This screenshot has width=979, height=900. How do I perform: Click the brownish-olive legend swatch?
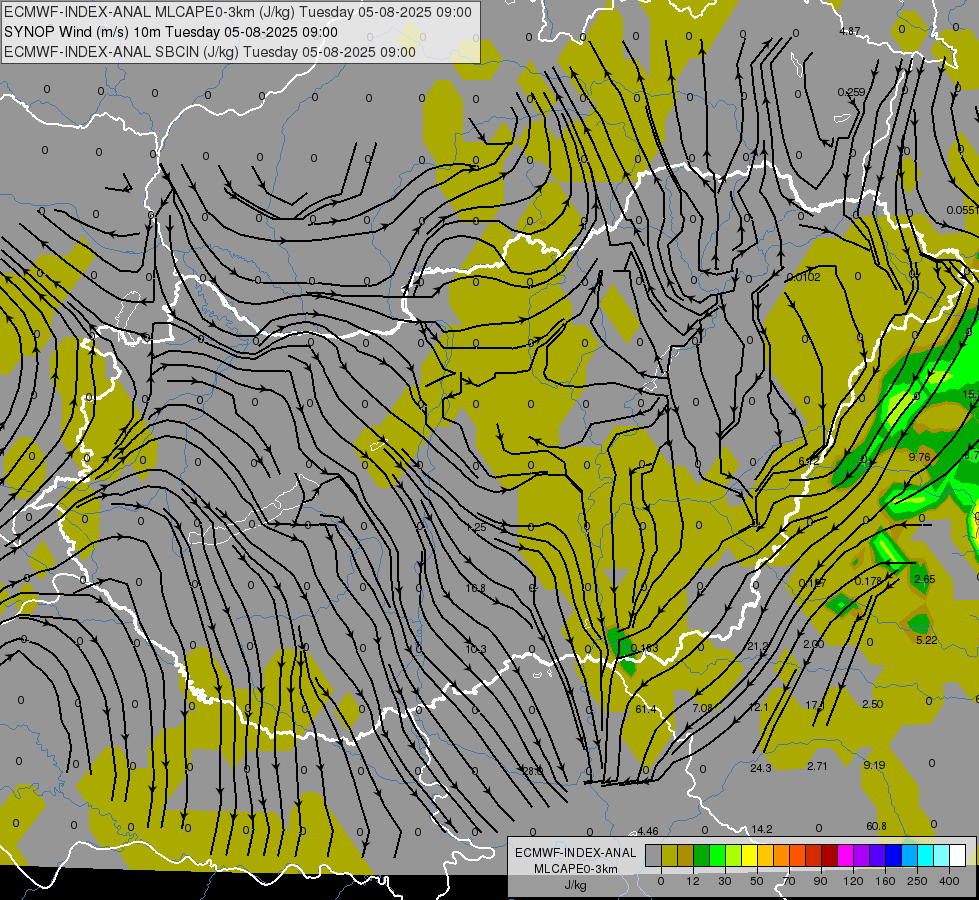(686, 855)
